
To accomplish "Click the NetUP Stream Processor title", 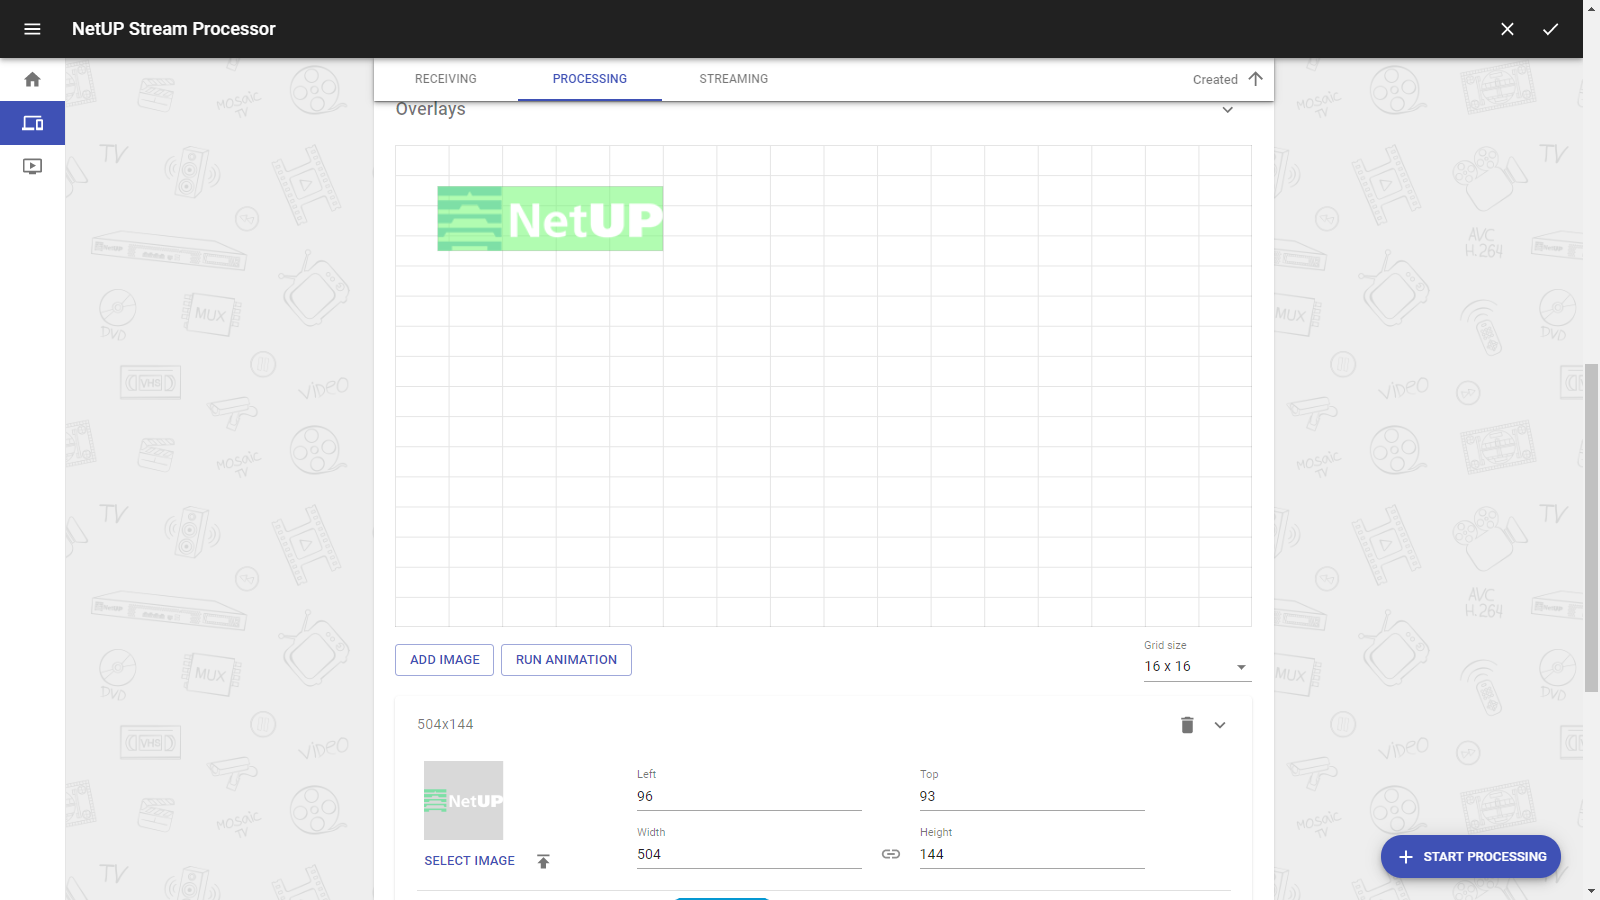I will [x=174, y=29].
